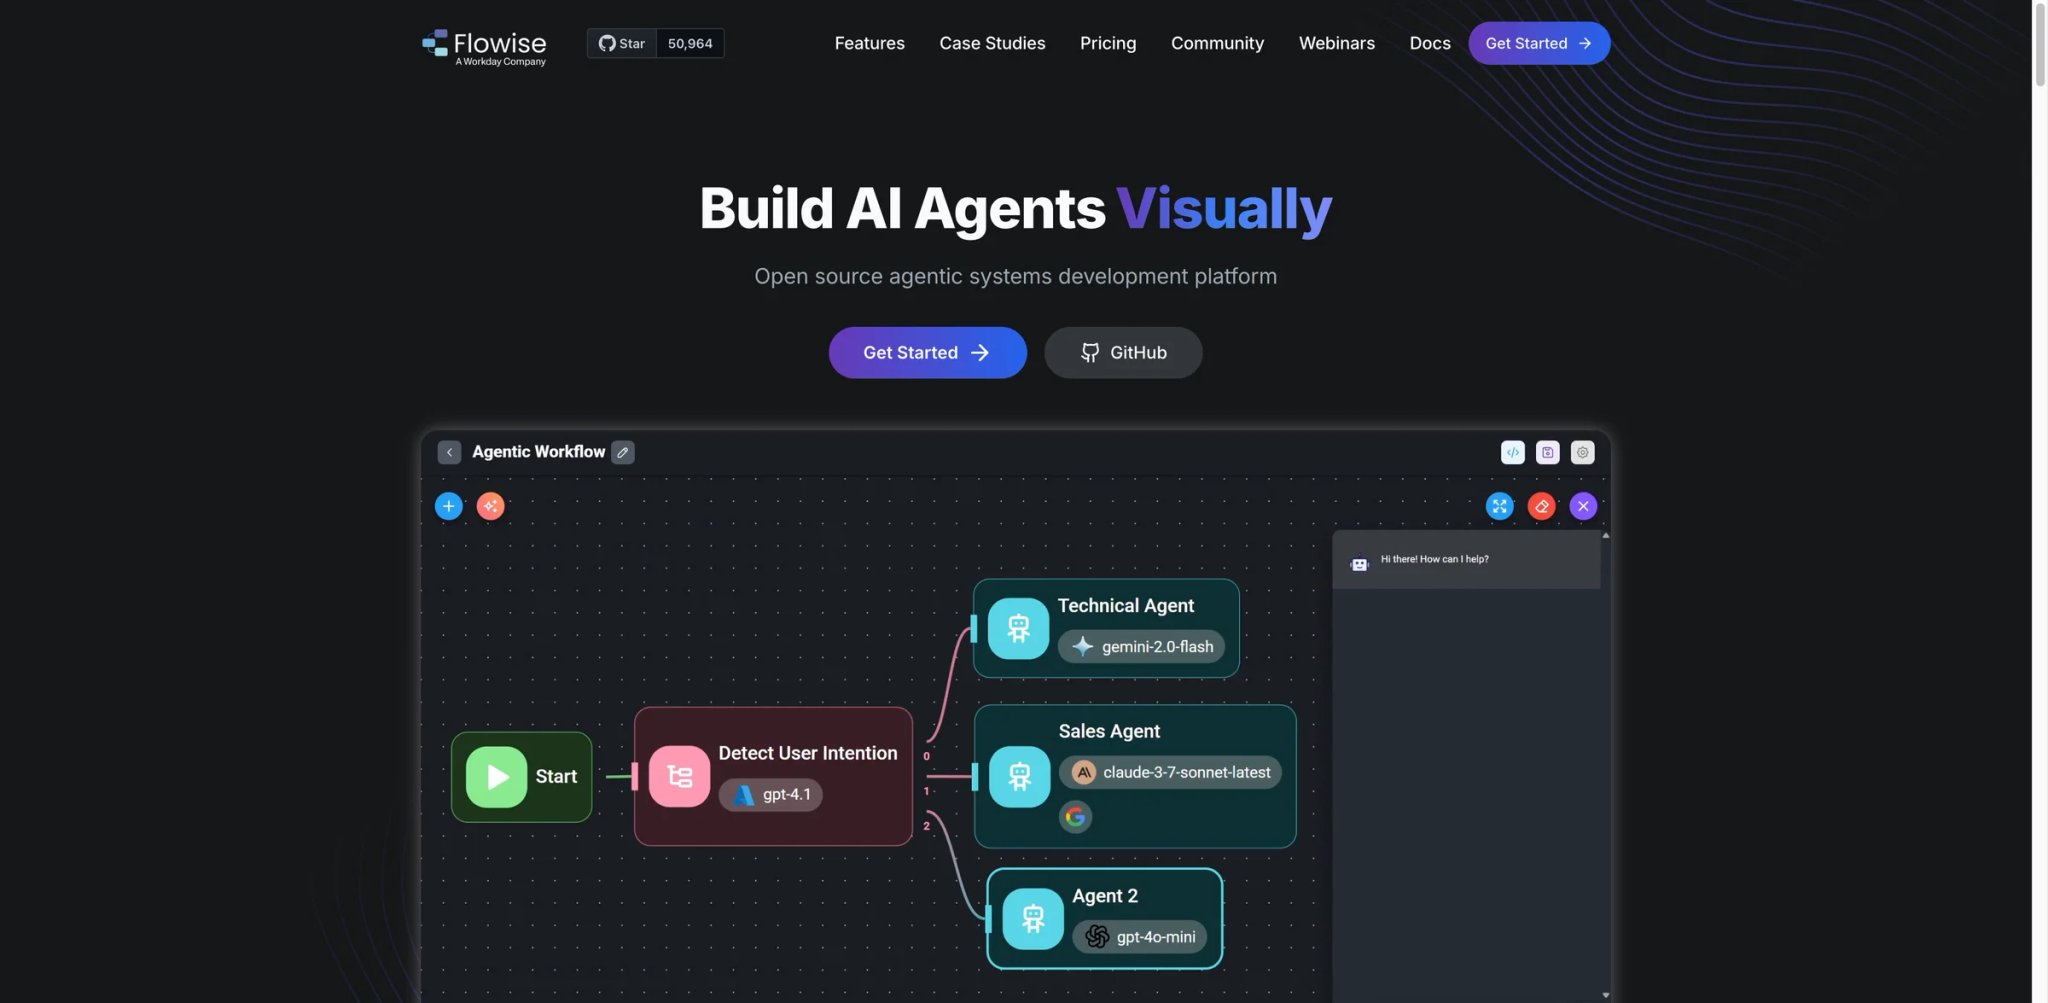Open Case Studies in the navigation
Viewport: 2048px width, 1003px height.
point(992,43)
